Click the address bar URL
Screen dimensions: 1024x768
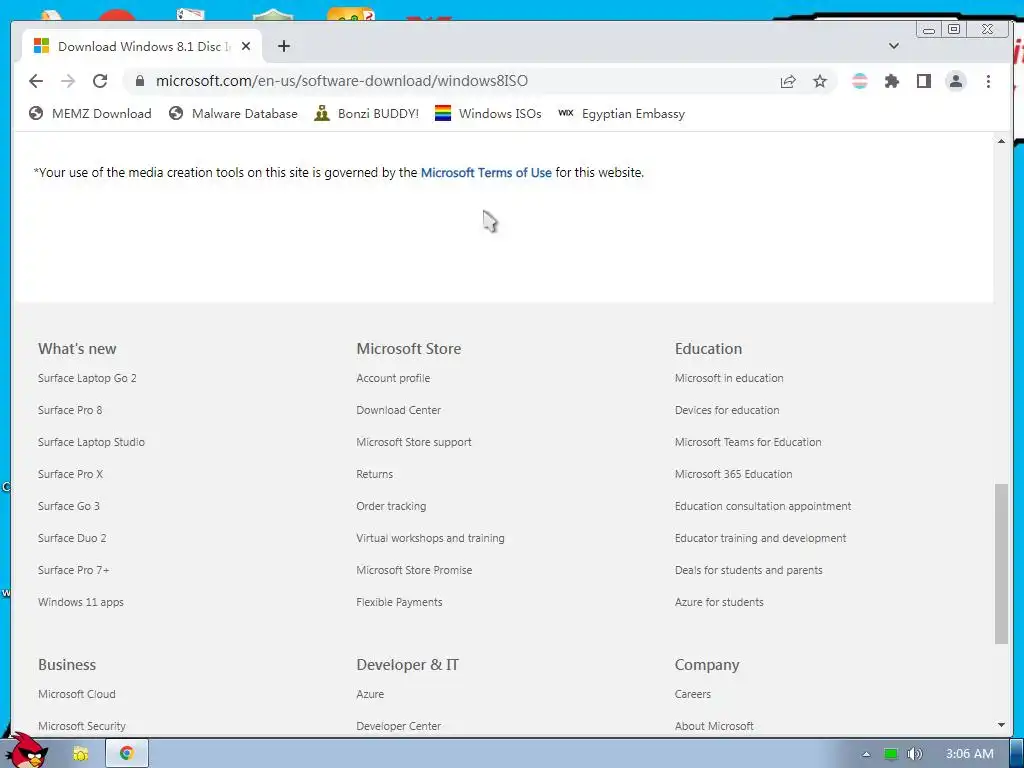click(x=342, y=81)
